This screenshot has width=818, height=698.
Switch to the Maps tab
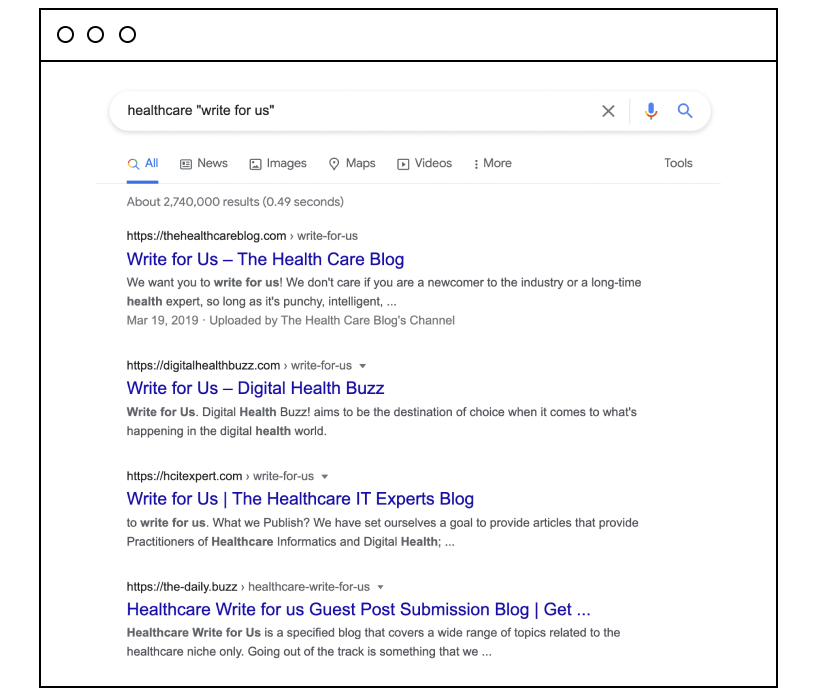tap(352, 164)
